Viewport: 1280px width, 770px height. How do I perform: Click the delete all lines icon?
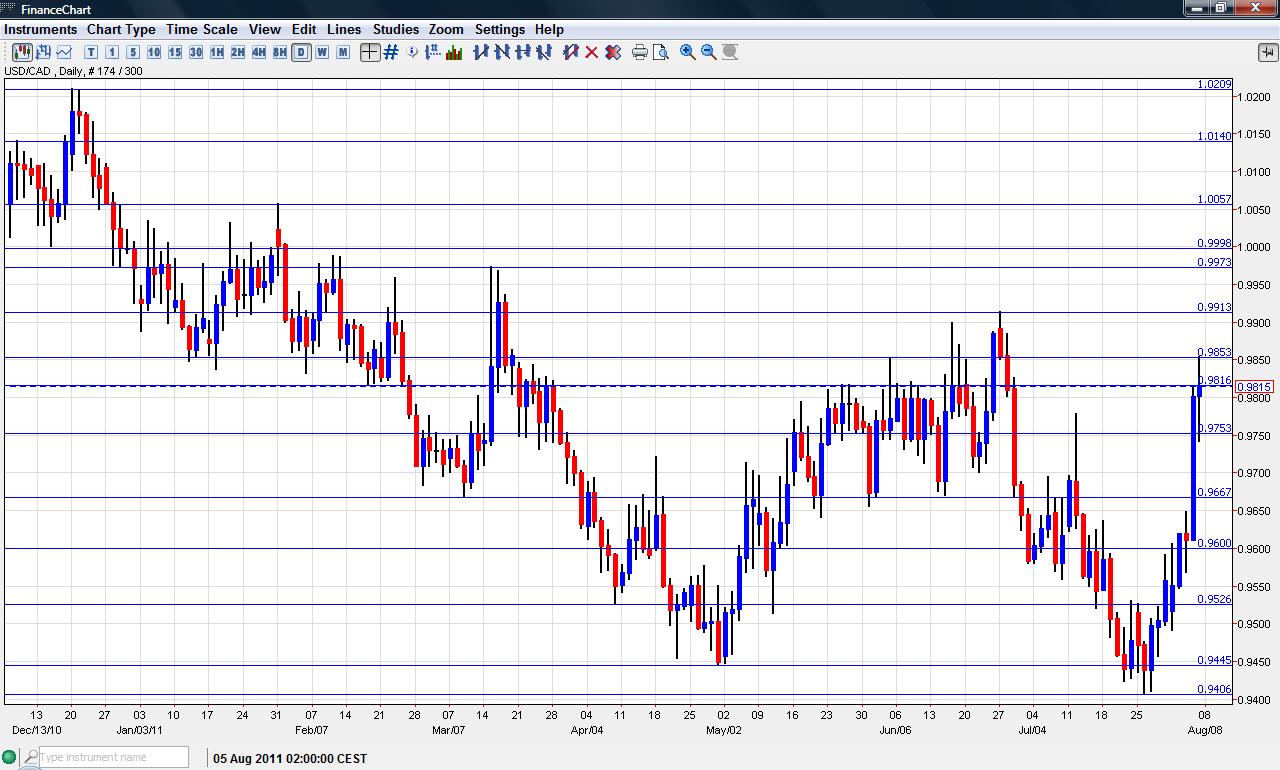pyautogui.click(x=613, y=52)
